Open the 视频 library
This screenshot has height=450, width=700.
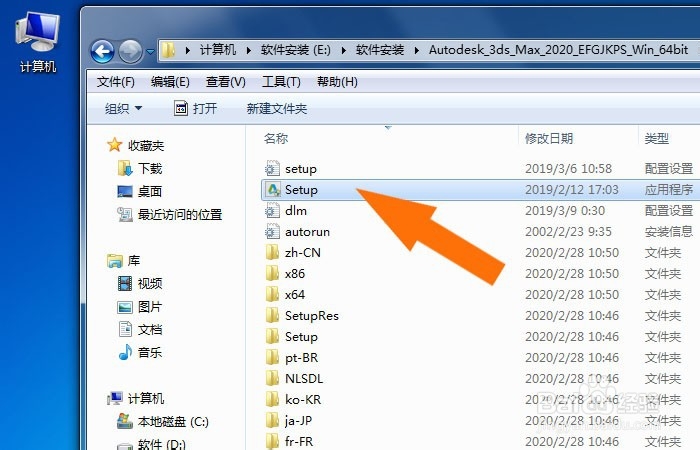(x=150, y=283)
